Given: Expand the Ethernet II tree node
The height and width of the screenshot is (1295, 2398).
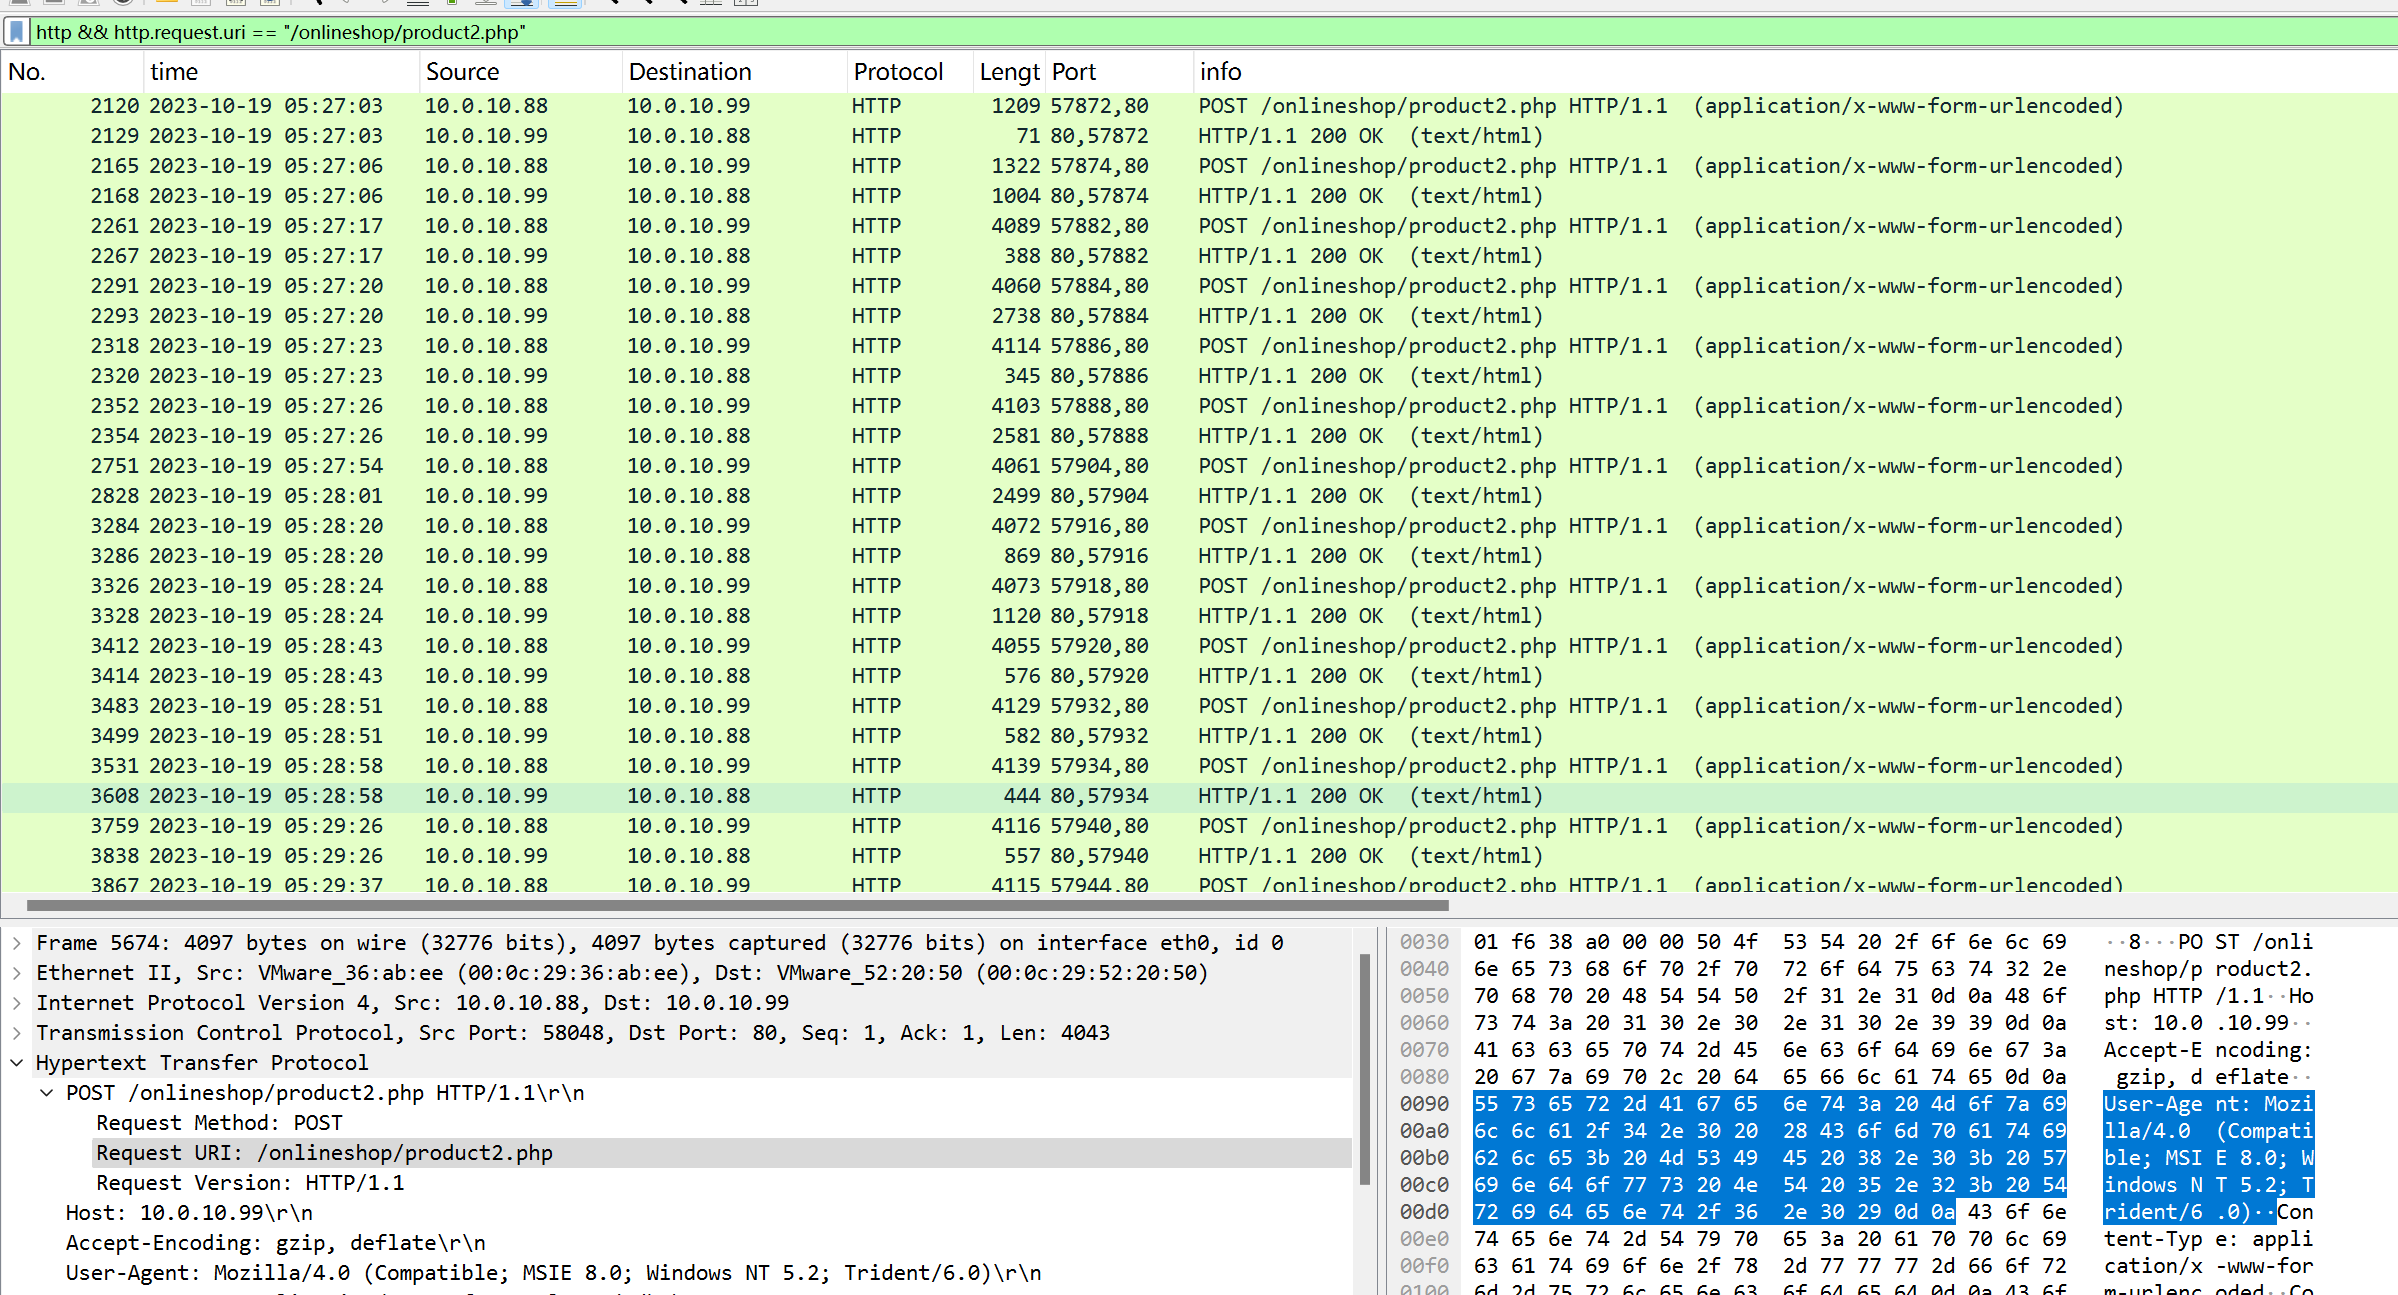Looking at the screenshot, I should [x=17, y=973].
